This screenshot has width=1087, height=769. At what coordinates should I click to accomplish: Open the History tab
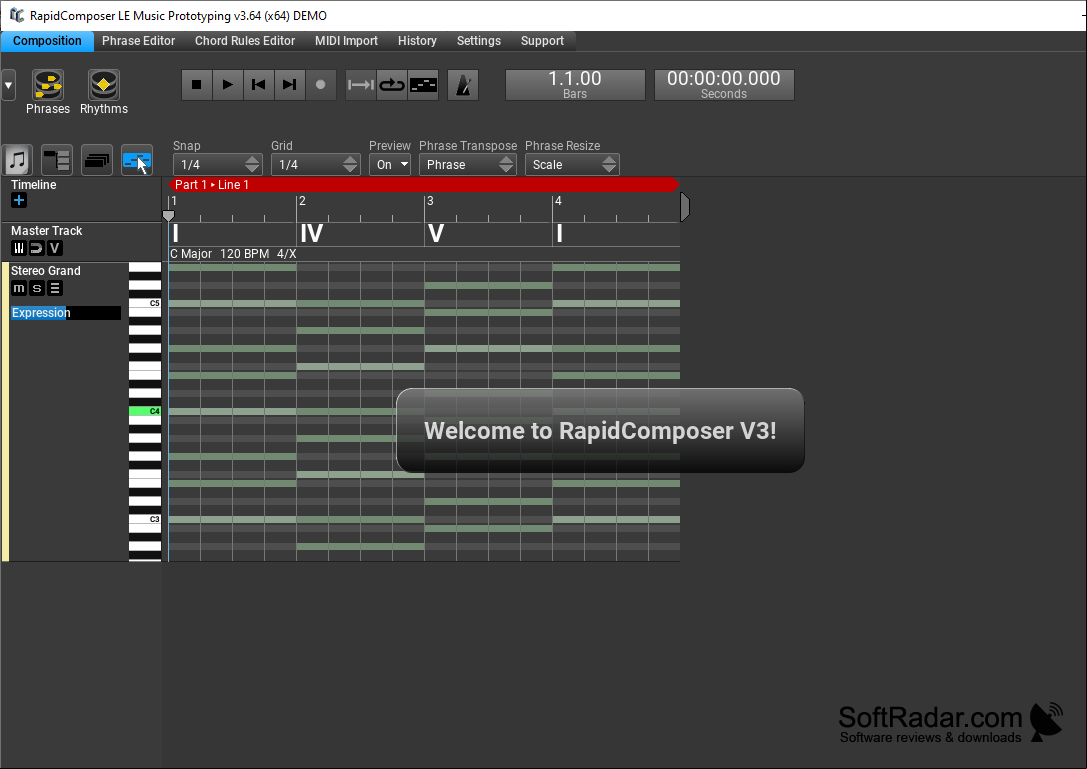pyautogui.click(x=417, y=41)
